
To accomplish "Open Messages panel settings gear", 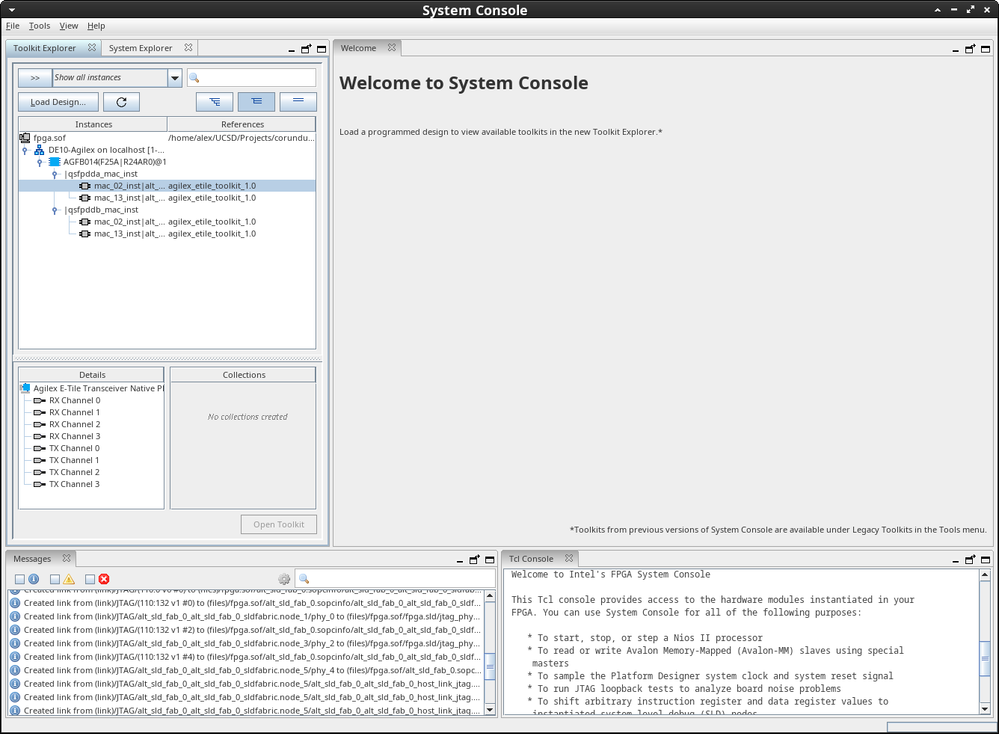I will click(284, 579).
